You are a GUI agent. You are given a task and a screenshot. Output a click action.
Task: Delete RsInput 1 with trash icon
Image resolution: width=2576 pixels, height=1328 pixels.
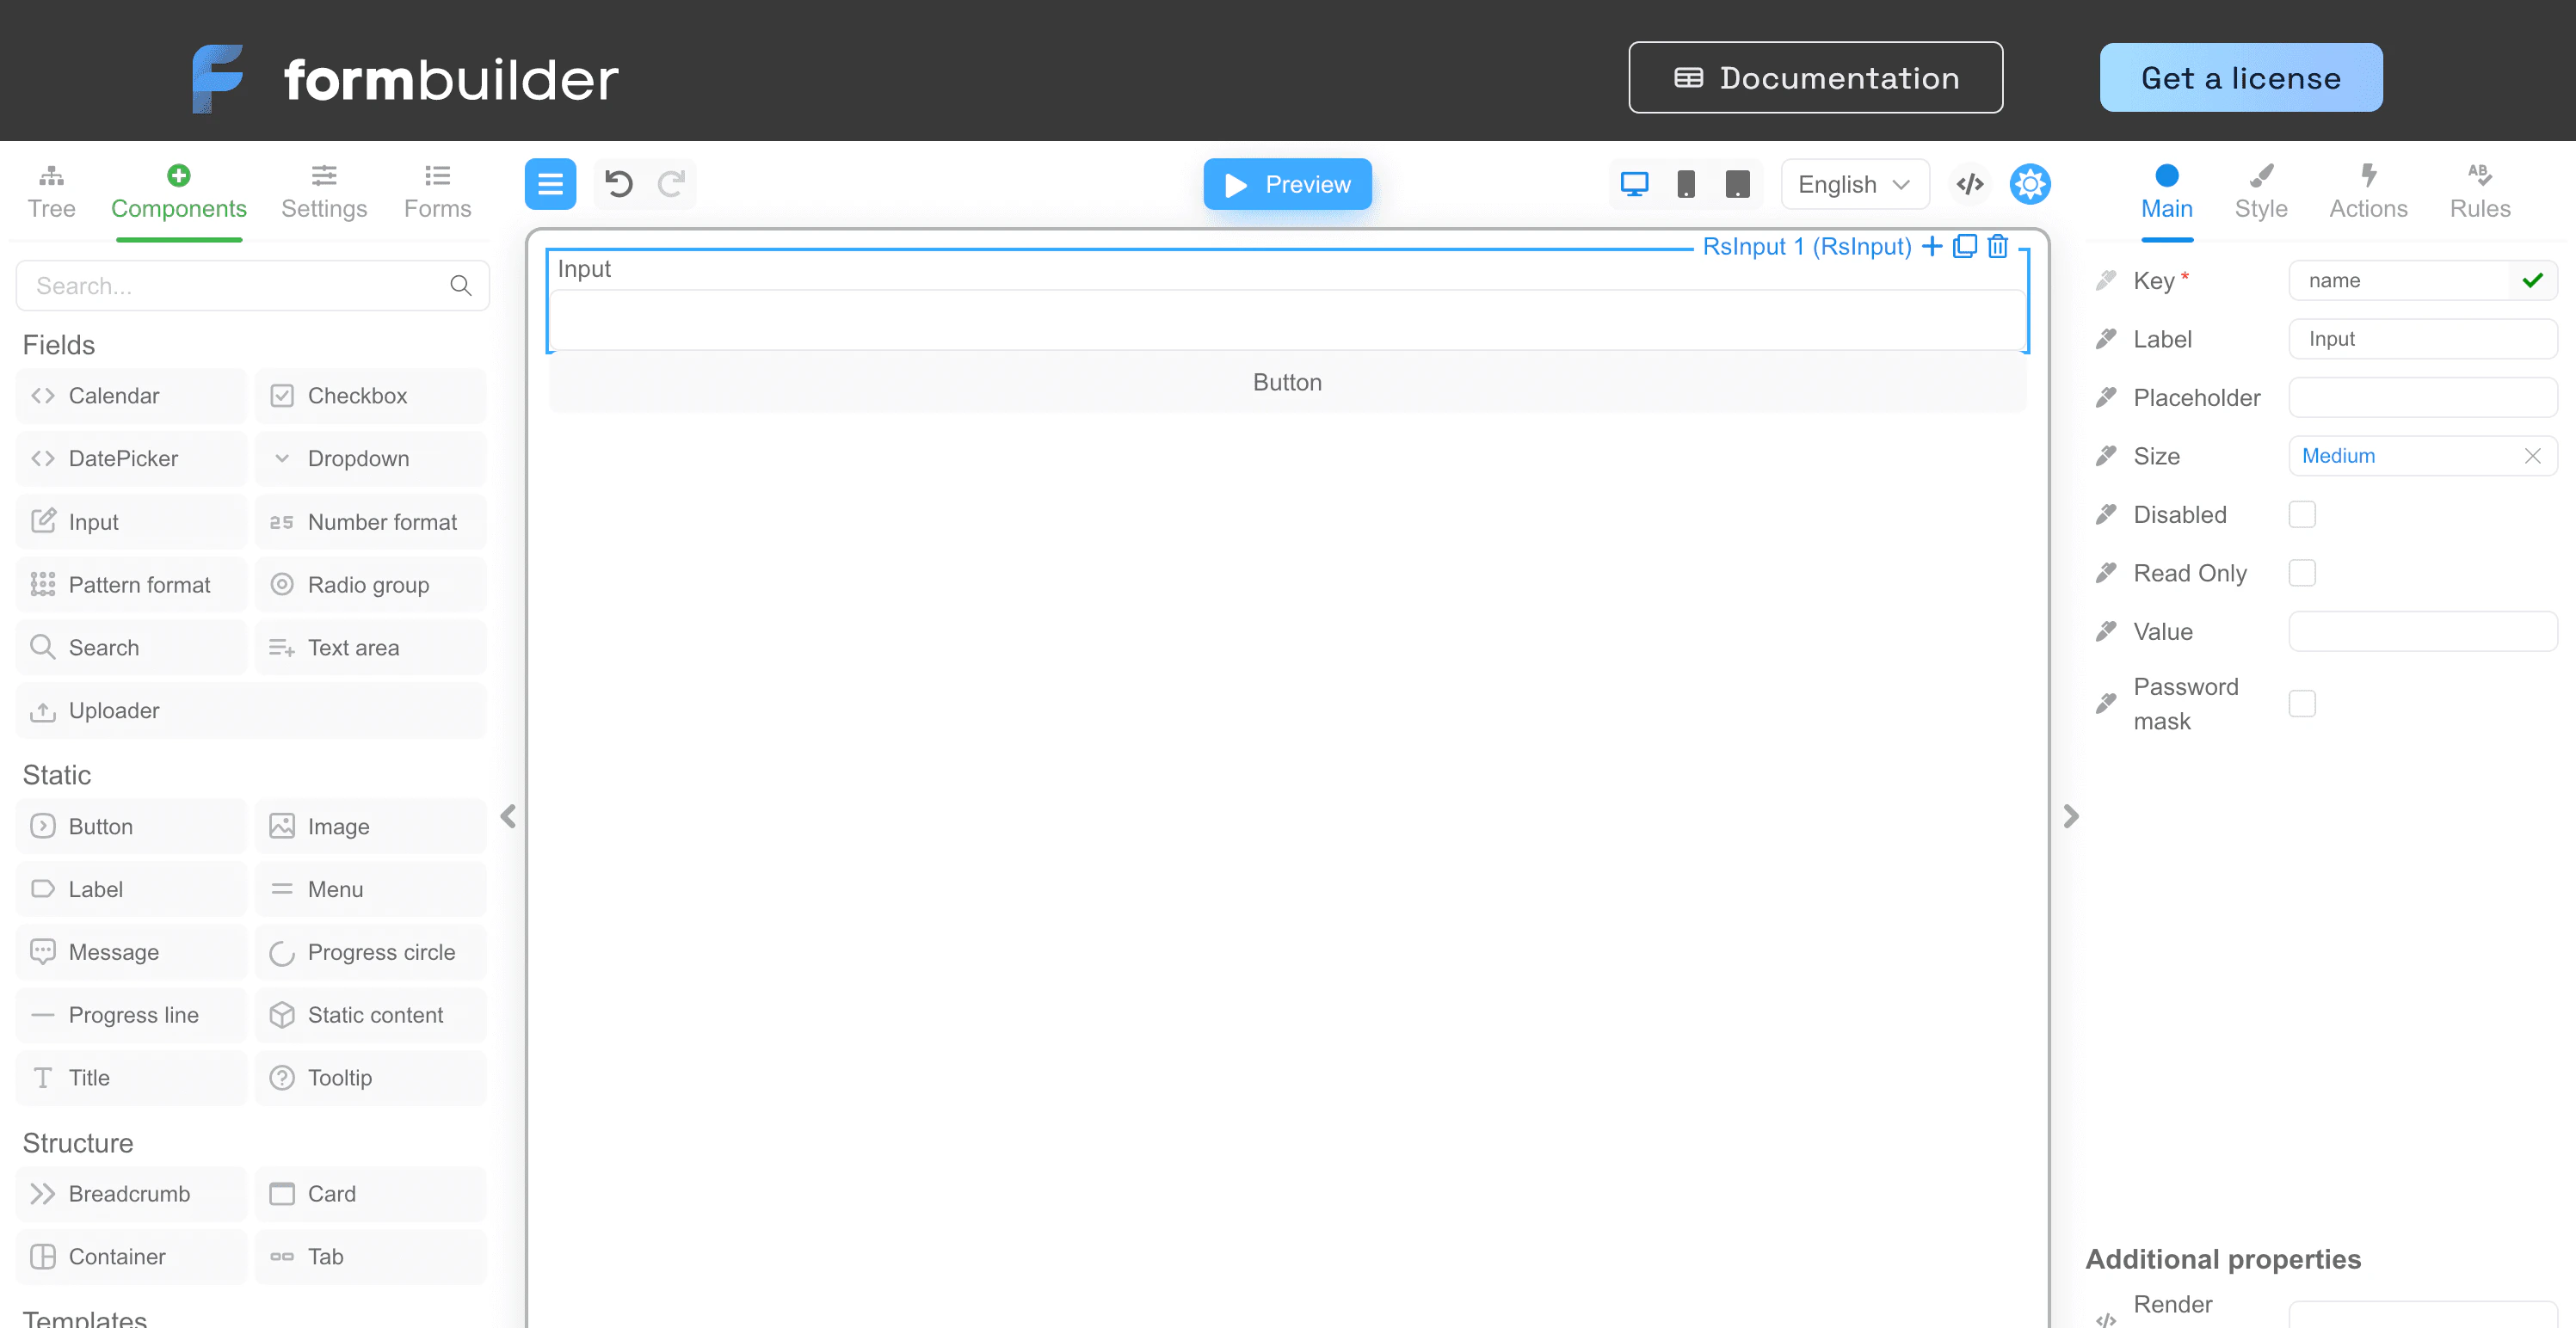pos(1998,246)
